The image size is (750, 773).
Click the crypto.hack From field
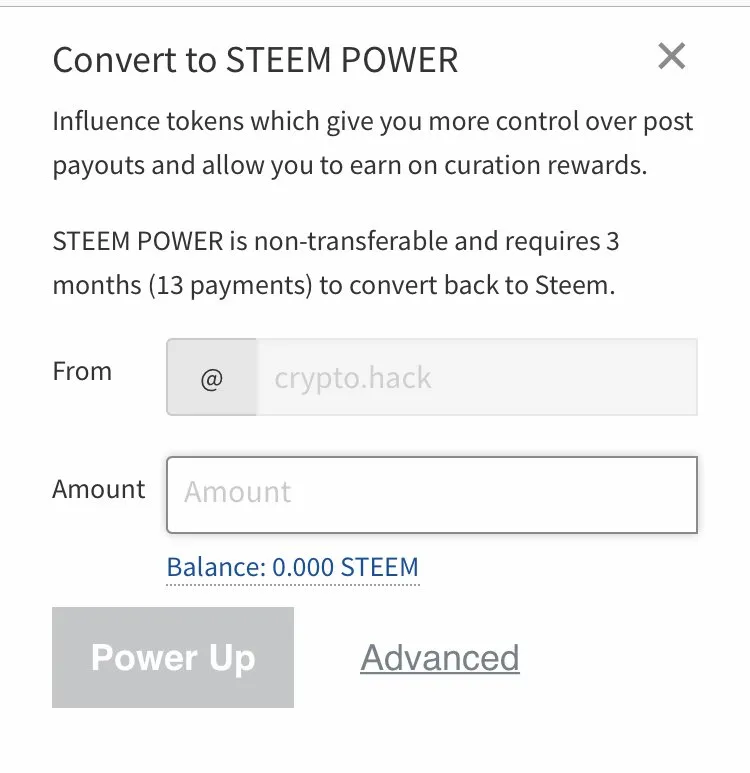coord(476,378)
